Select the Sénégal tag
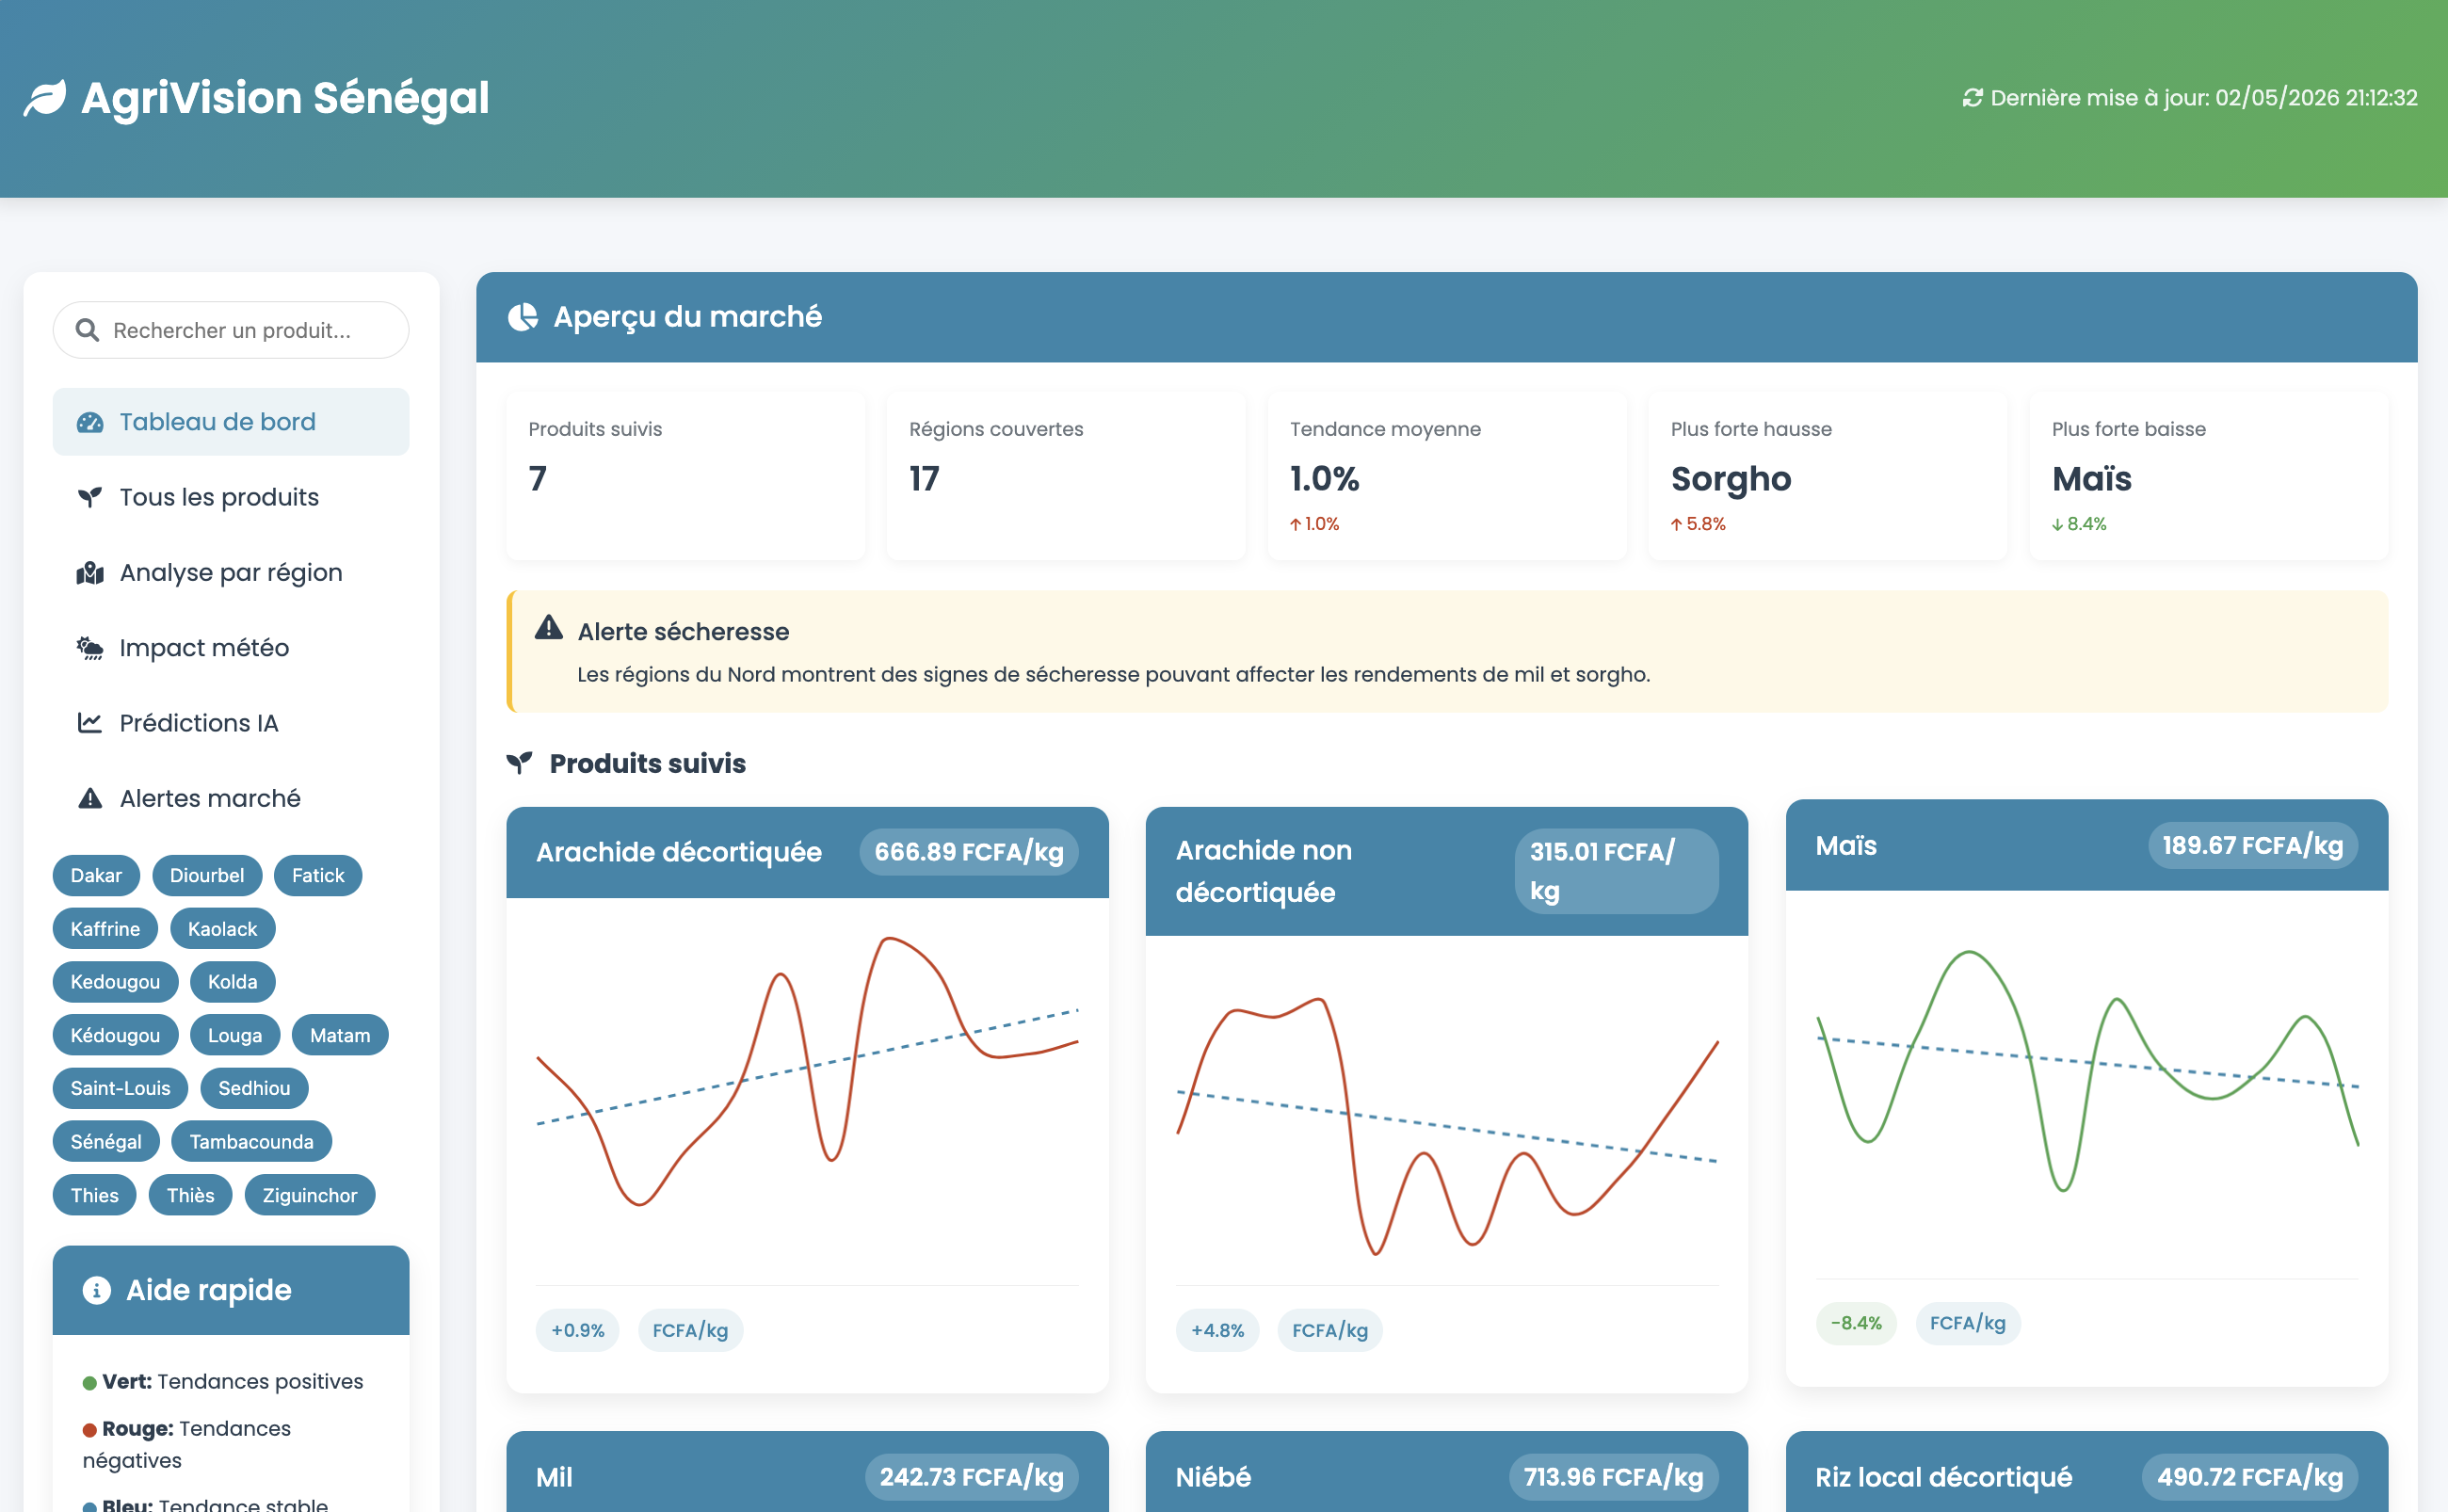The height and width of the screenshot is (1512, 2448). pos(106,1142)
